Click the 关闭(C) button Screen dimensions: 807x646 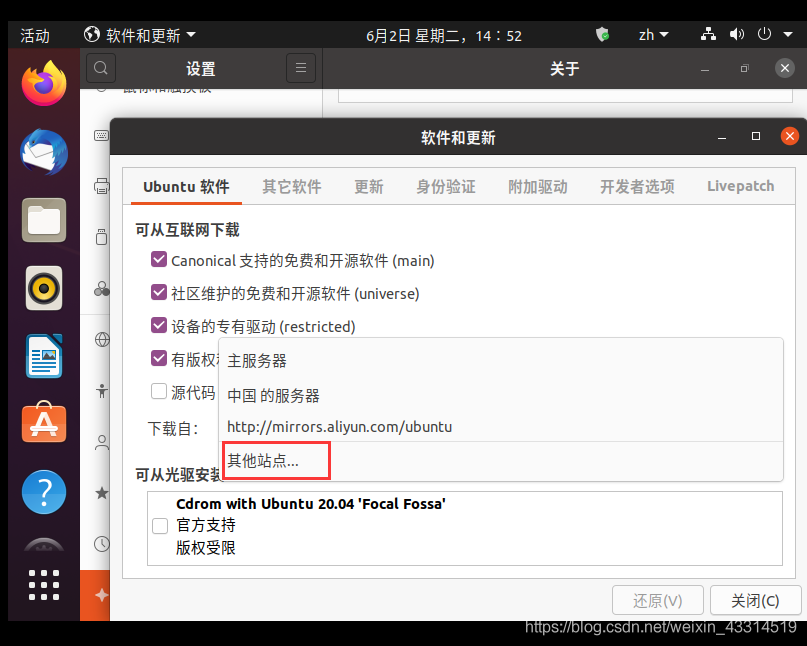pos(755,600)
